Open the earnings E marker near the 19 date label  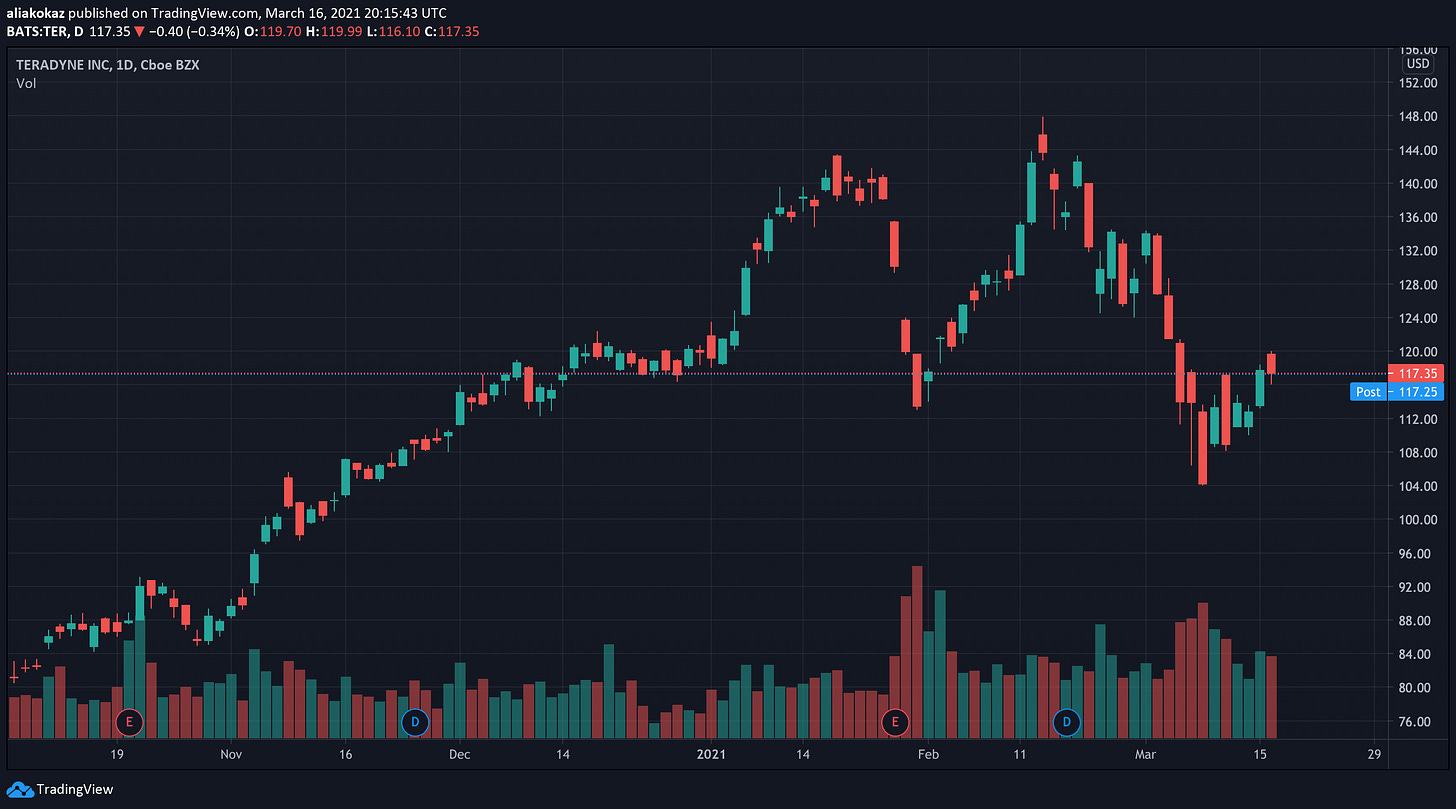tap(129, 721)
